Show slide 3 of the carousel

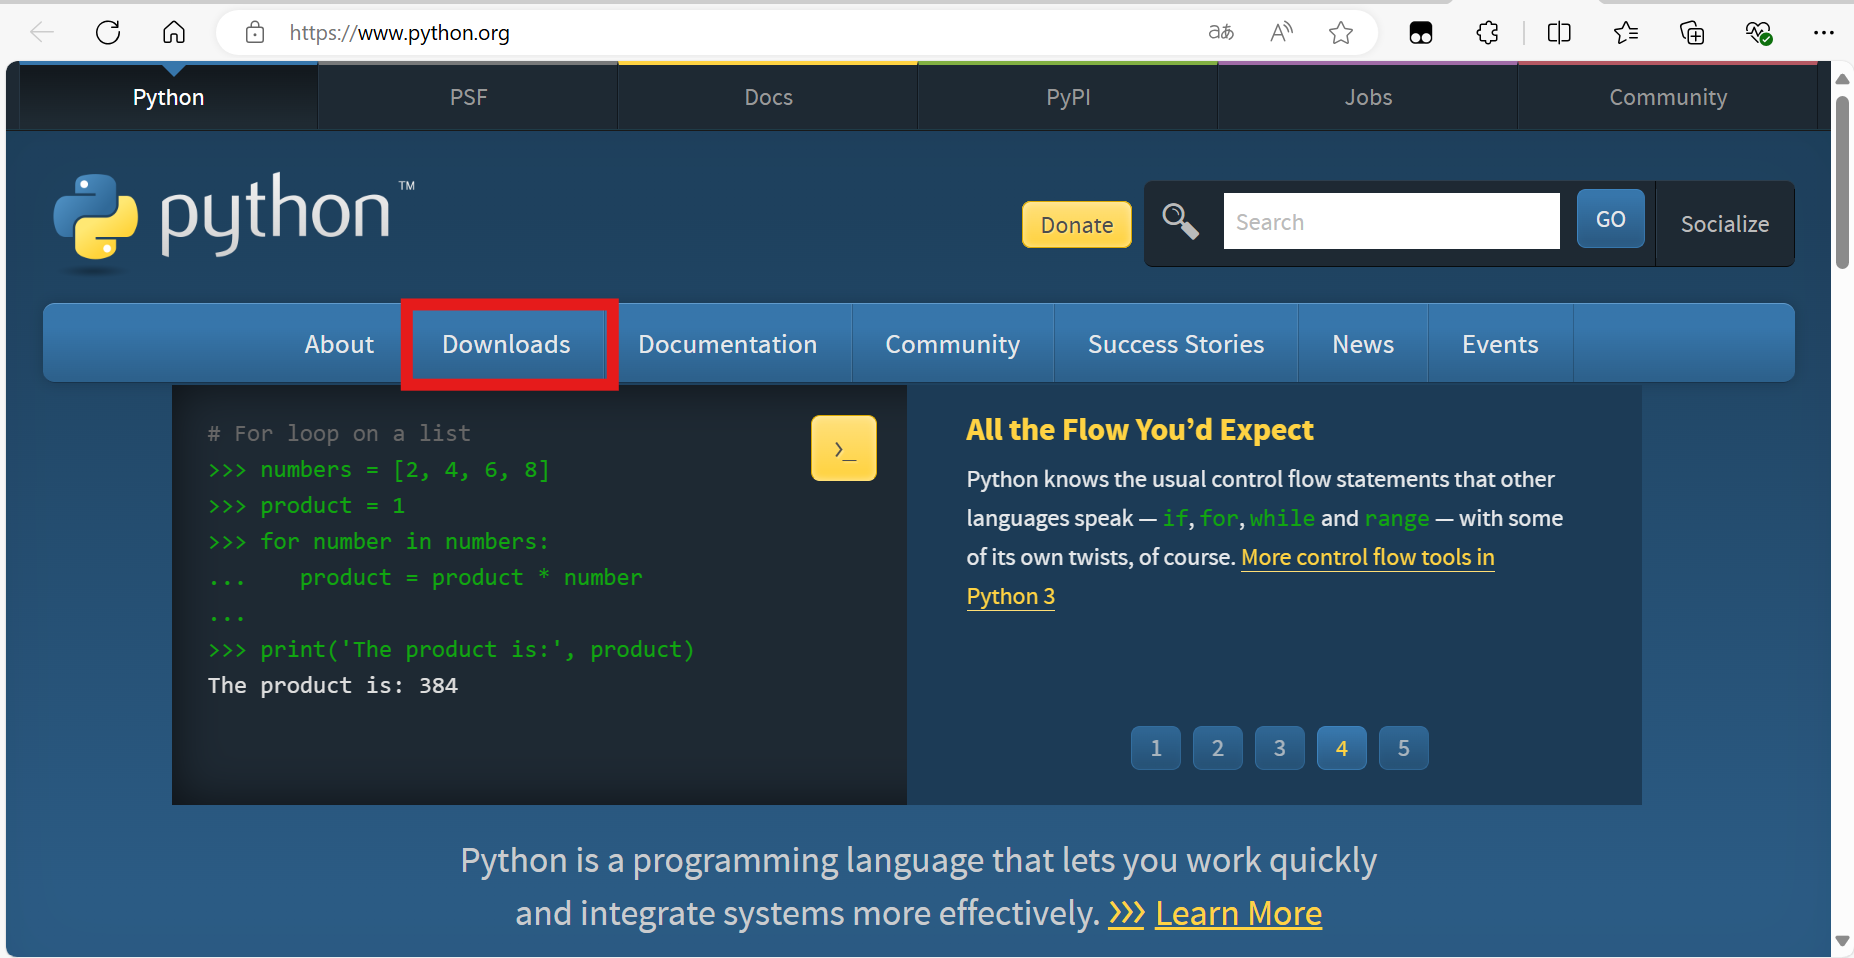click(1280, 748)
